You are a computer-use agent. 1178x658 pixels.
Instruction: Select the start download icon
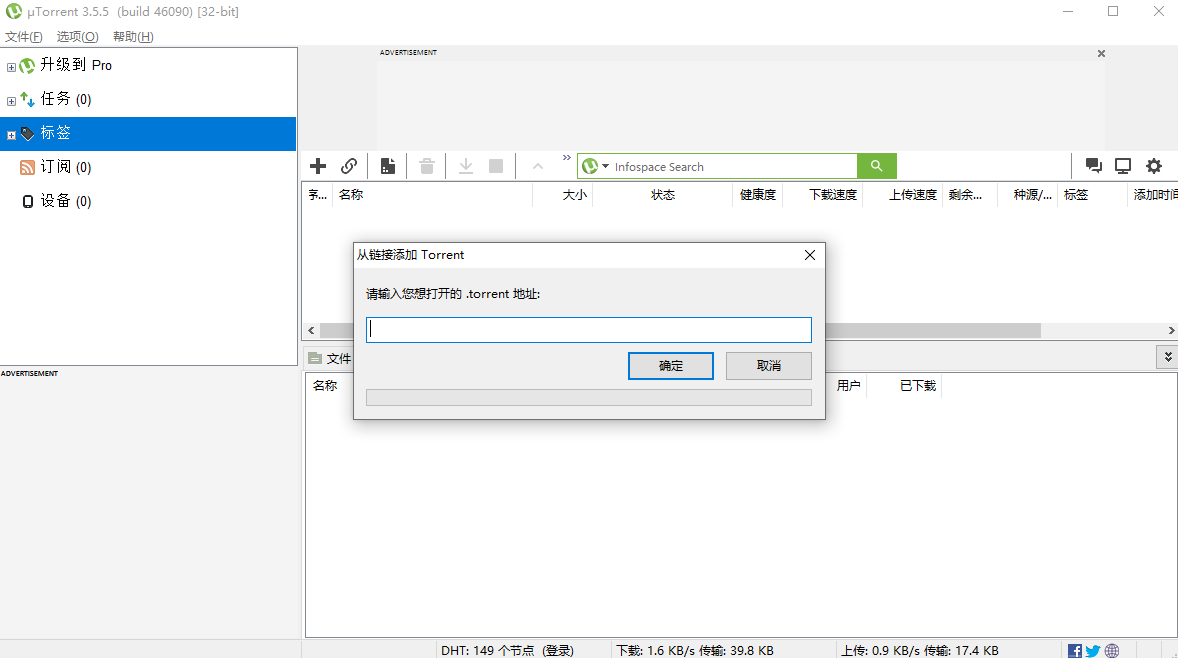click(466, 166)
